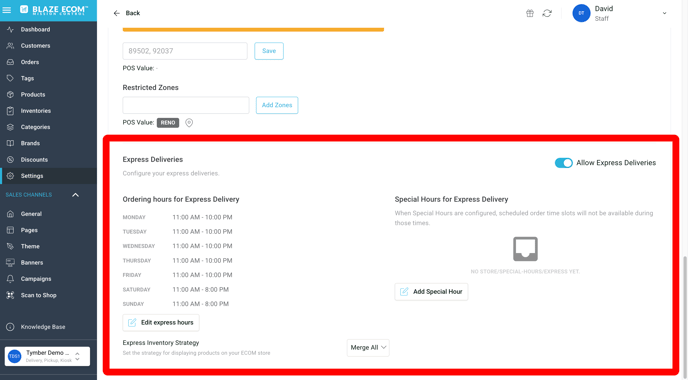Click the Campaigns bell icon

pyautogui.click(x=10, y=279)
